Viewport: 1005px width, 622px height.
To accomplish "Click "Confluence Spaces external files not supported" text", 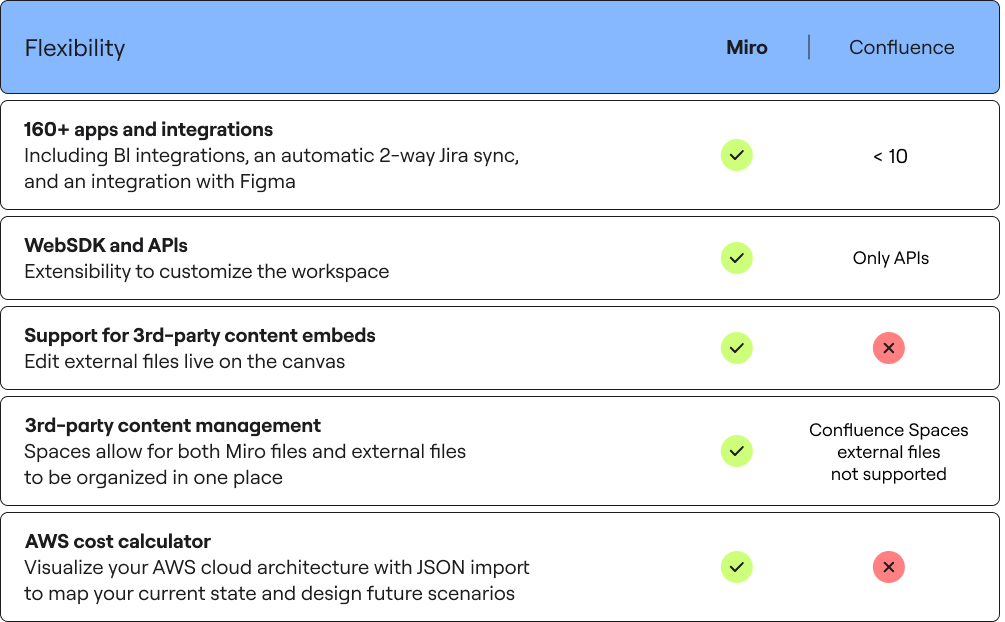I will click(x=888, y=452).
